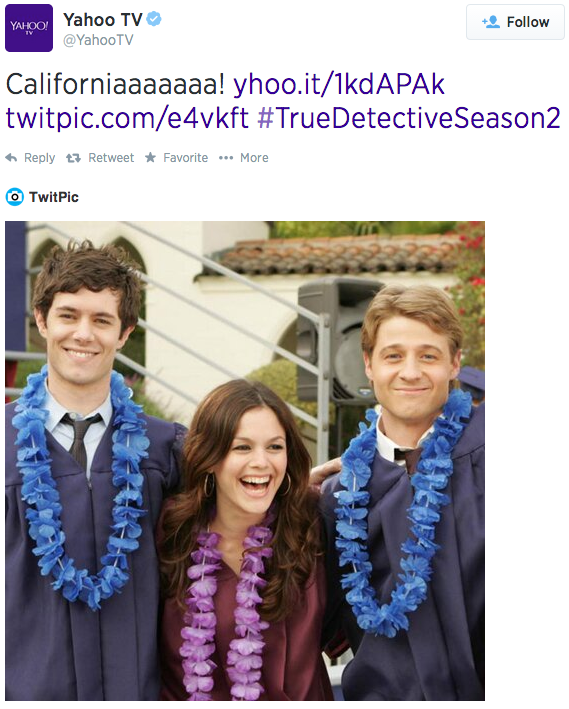Click the Yahoo TV purple avatar logo
The height and width of the screenshot is (709, 569).
(x=29, y=28)
